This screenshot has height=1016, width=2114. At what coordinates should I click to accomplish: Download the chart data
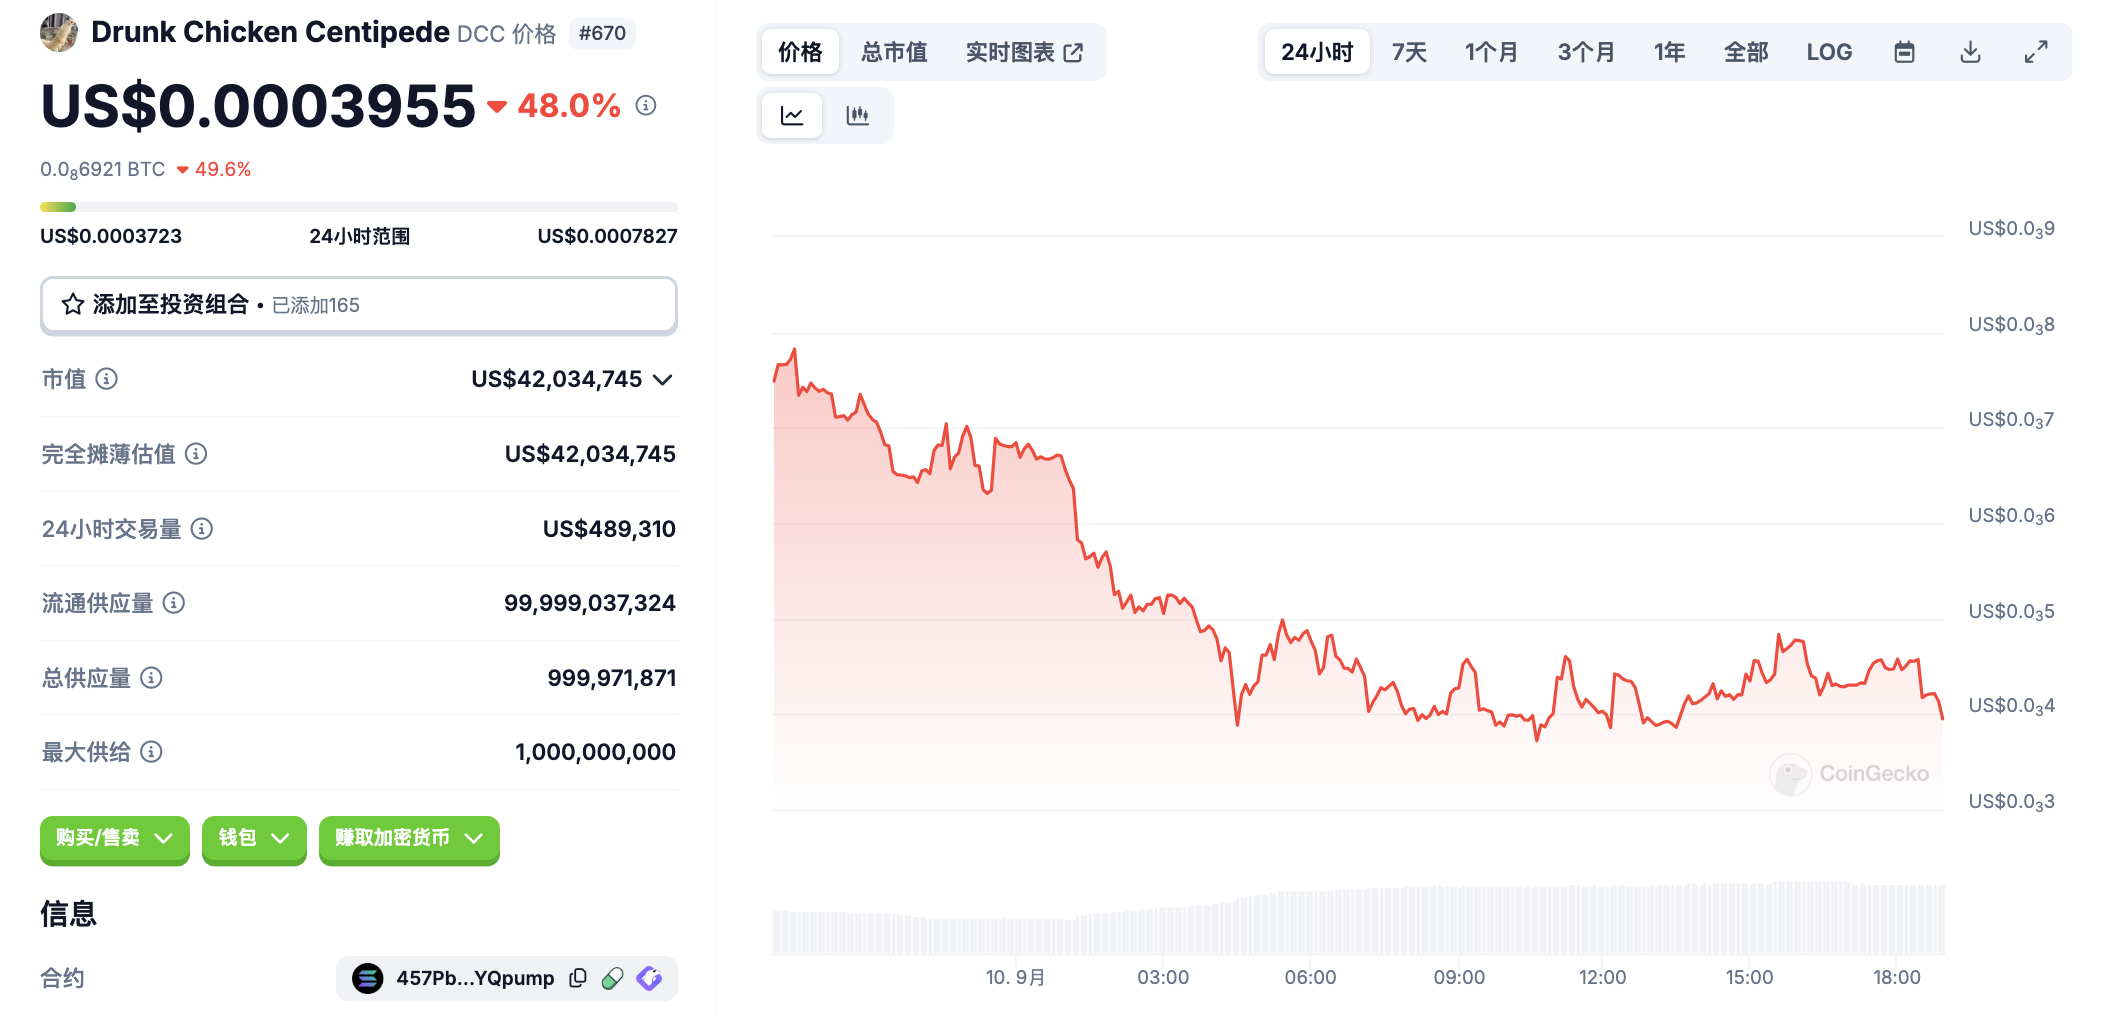1970,52
